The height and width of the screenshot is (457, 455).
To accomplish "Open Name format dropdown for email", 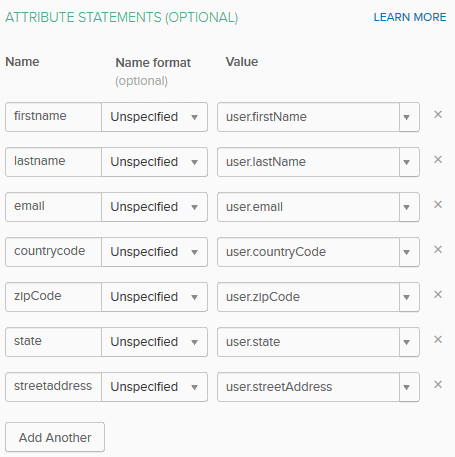I will click(154, 207).
